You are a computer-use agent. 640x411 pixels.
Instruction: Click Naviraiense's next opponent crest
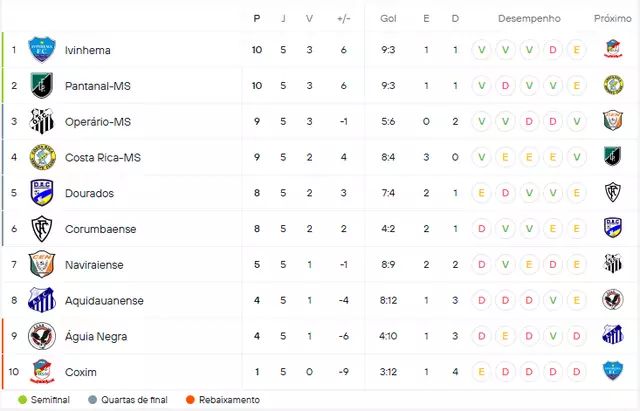613,264
